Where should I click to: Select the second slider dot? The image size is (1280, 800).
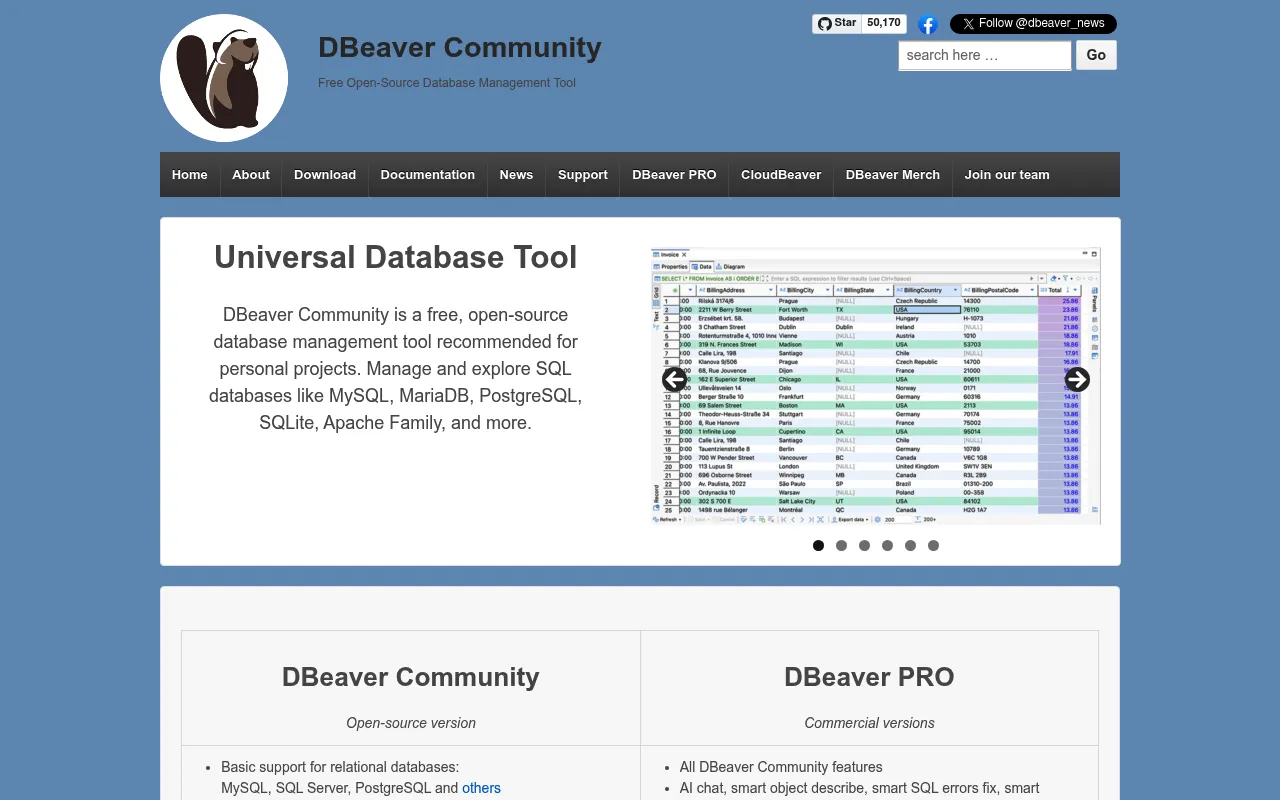click(x=841, y=546)
